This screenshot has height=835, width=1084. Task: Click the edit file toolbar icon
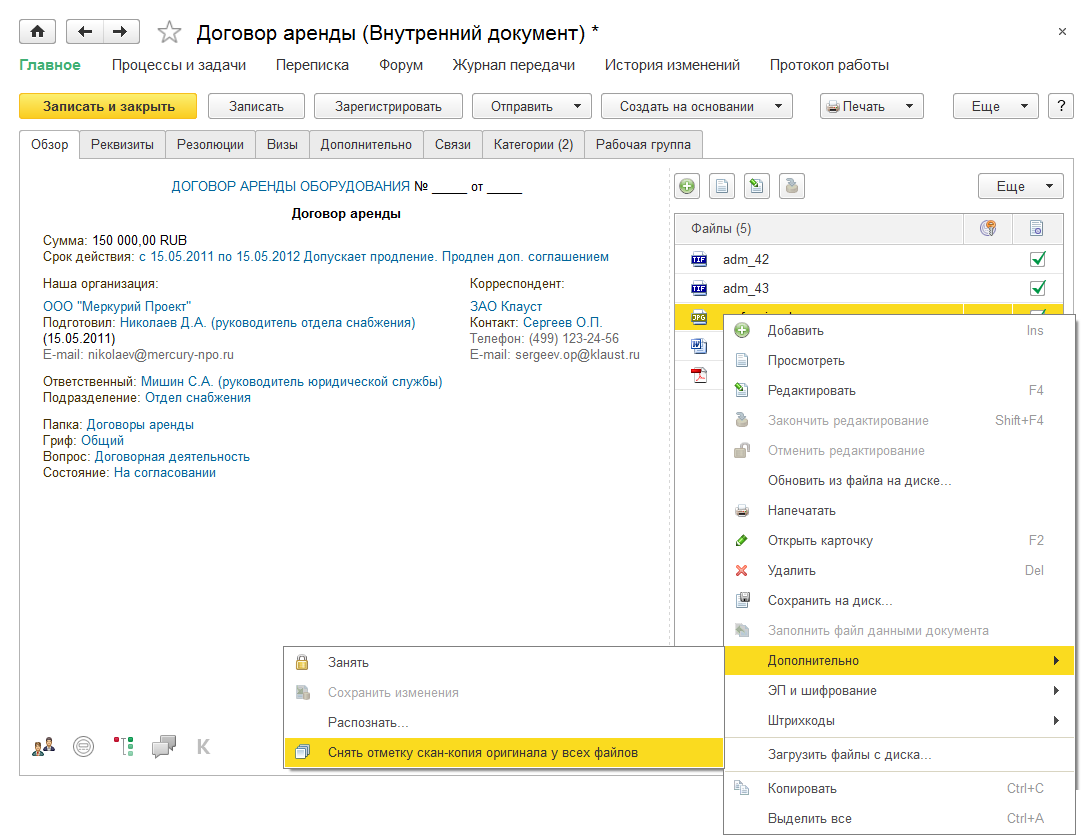(x=757, y=186)
